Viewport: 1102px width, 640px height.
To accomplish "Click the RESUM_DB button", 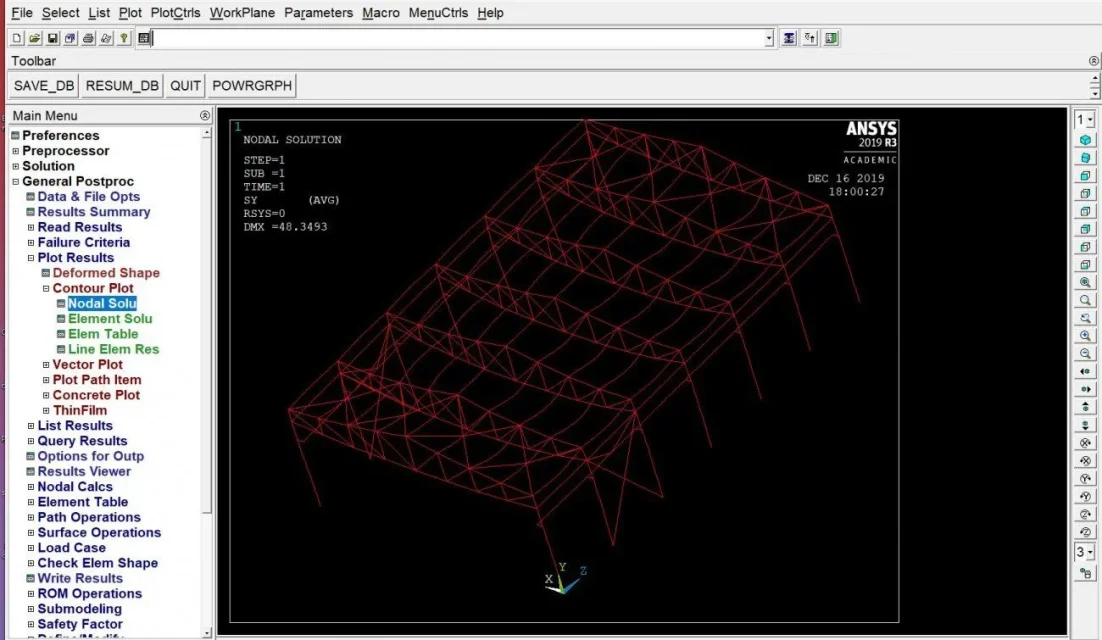I will pyautogui.click(x=122, y=86).
